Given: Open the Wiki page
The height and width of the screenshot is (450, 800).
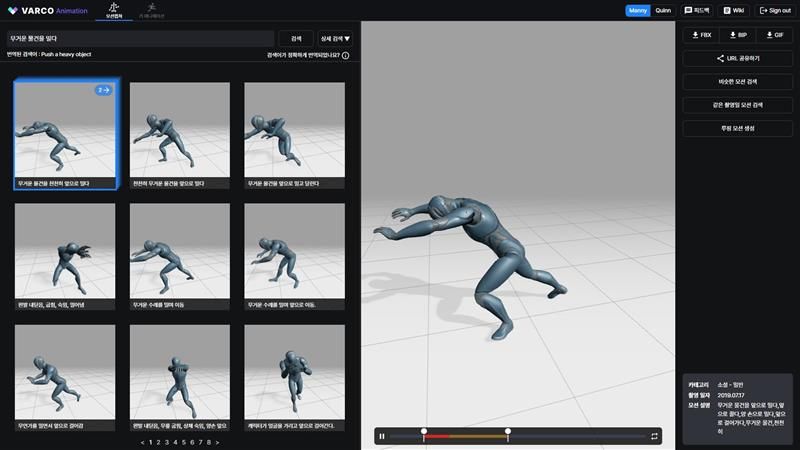Looking at the screenshot, I should click(x=733, y=10).
